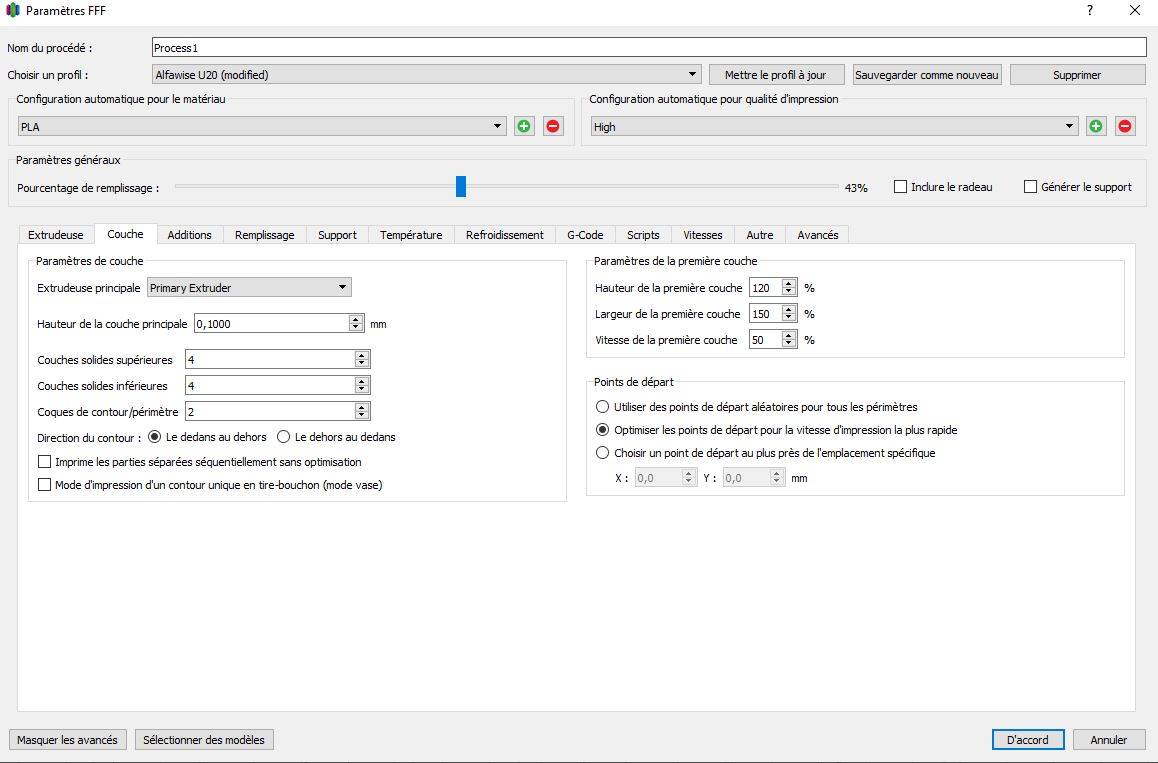1158x763 pixels.
Task: Click red minus icon beside PLA material
Action: [553, 126]
